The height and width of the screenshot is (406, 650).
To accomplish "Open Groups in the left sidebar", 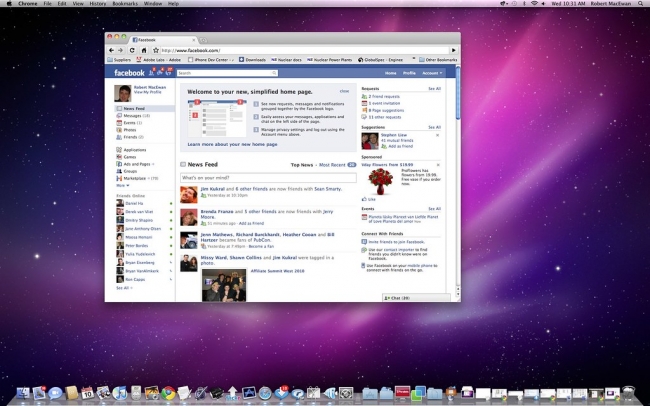I will point(127,171).
